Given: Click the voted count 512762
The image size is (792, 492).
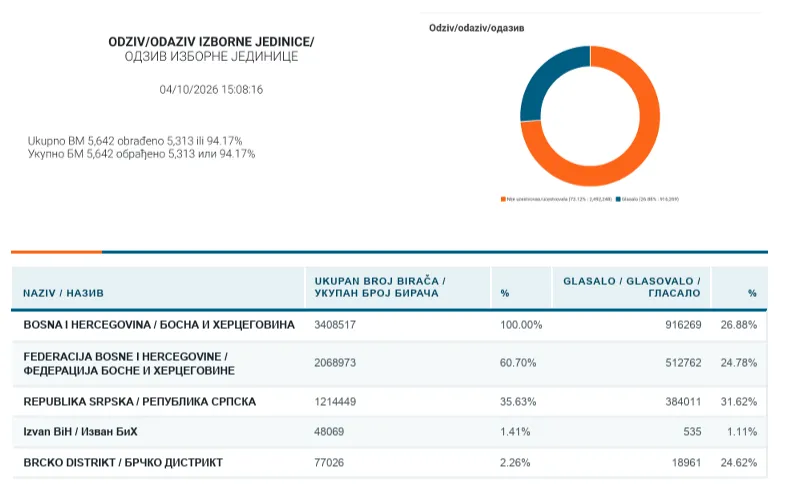Looking at the screenshot, I should [683, 363].
